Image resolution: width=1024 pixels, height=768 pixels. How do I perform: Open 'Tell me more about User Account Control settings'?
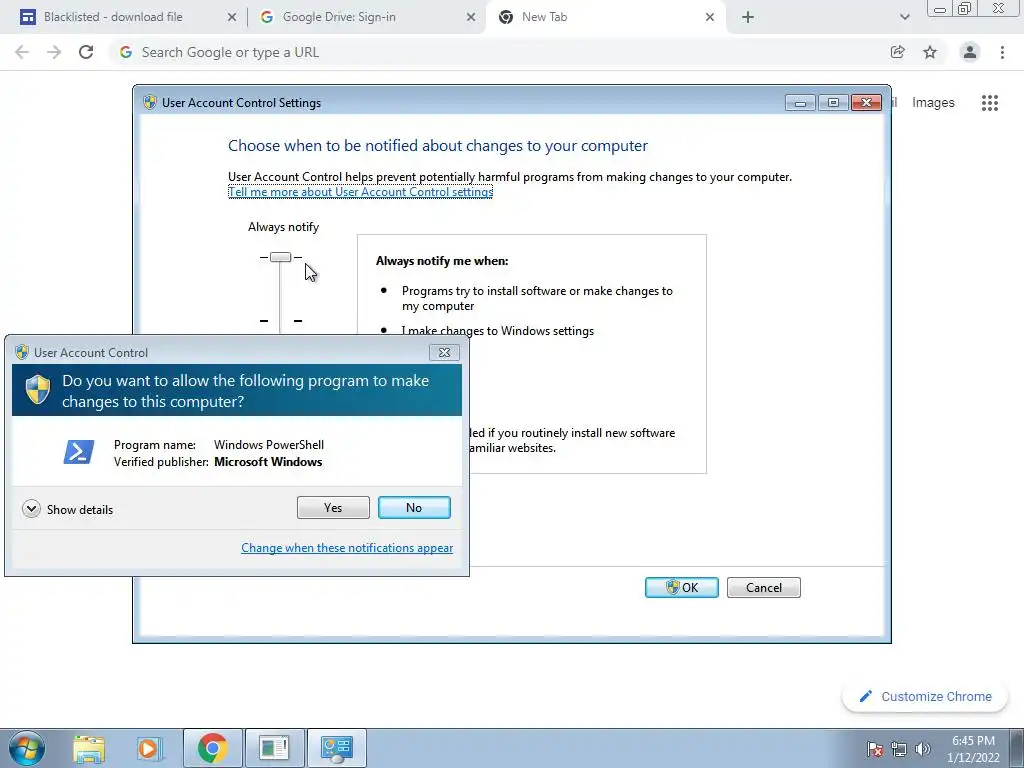(360, 192)
